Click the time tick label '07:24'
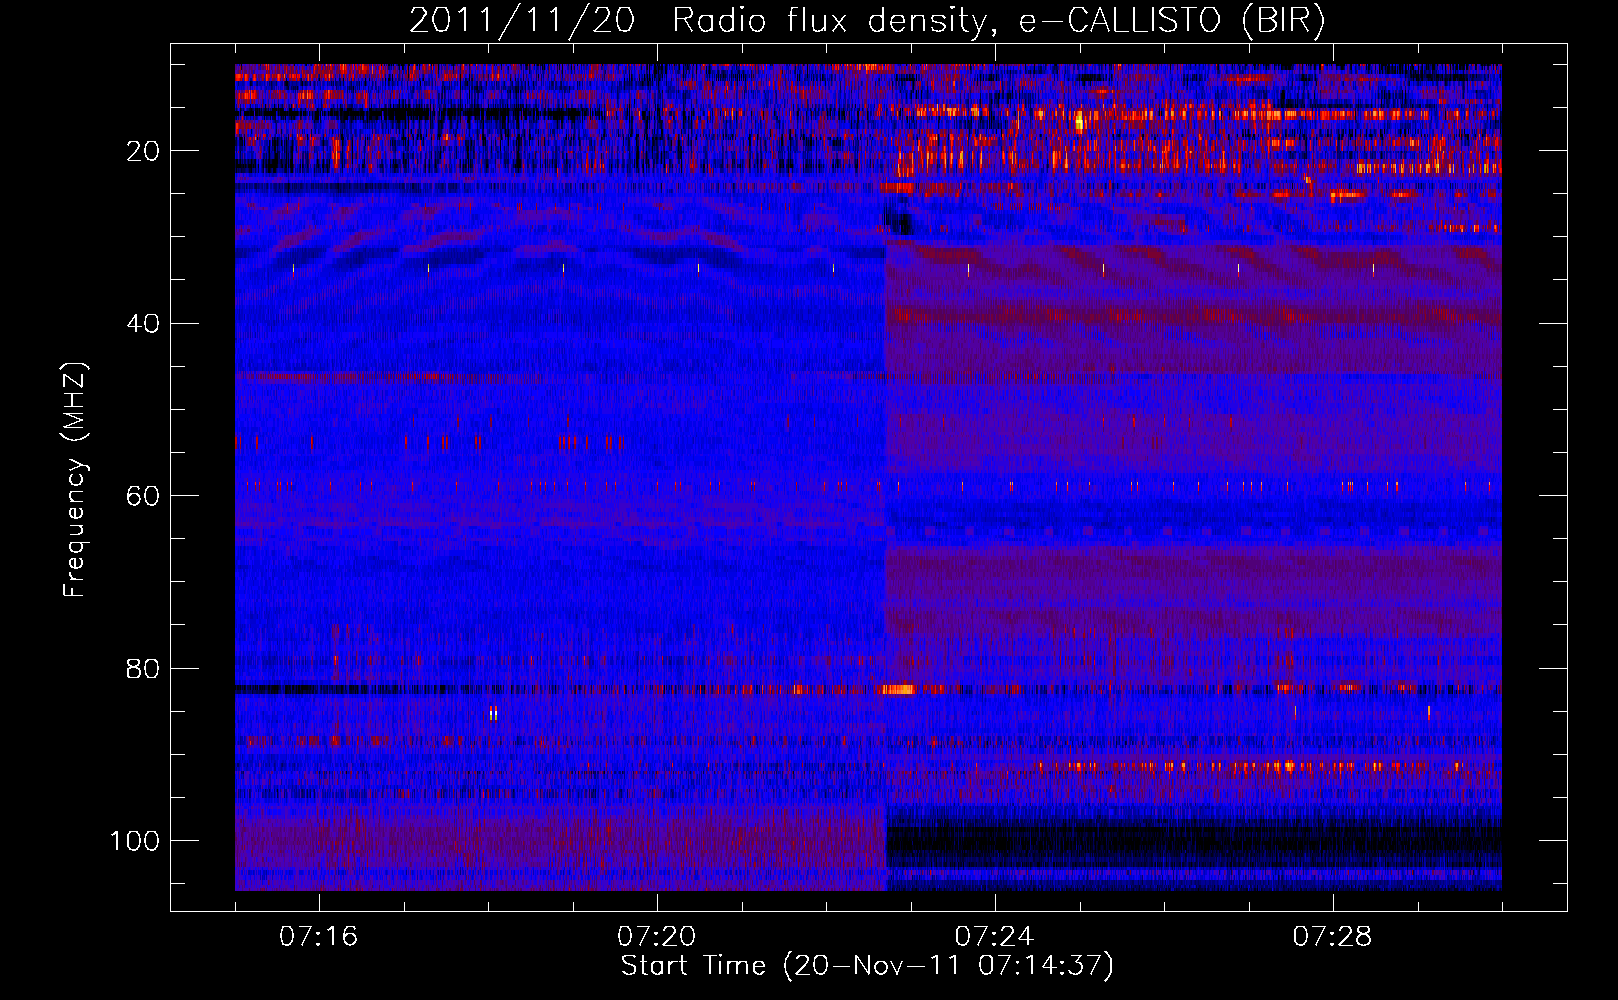1618x1000 pixels. click(x=995, y=937)
